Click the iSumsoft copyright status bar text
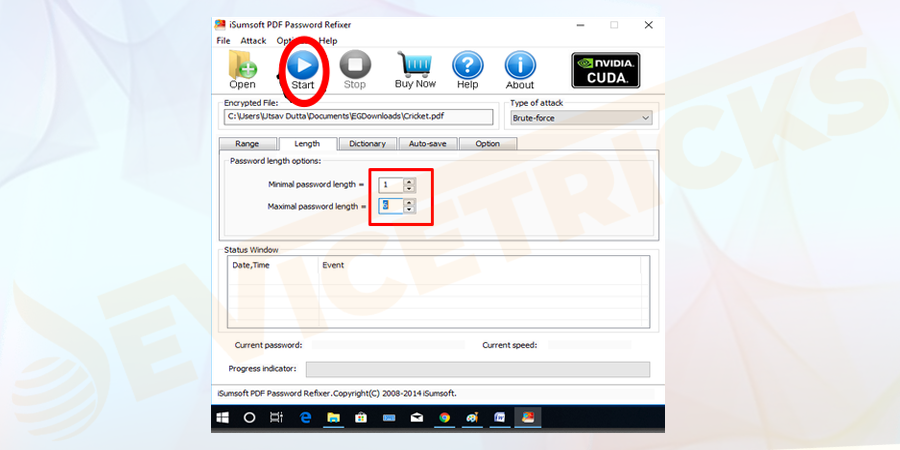900x450 pixels. [x=337, y=394]
